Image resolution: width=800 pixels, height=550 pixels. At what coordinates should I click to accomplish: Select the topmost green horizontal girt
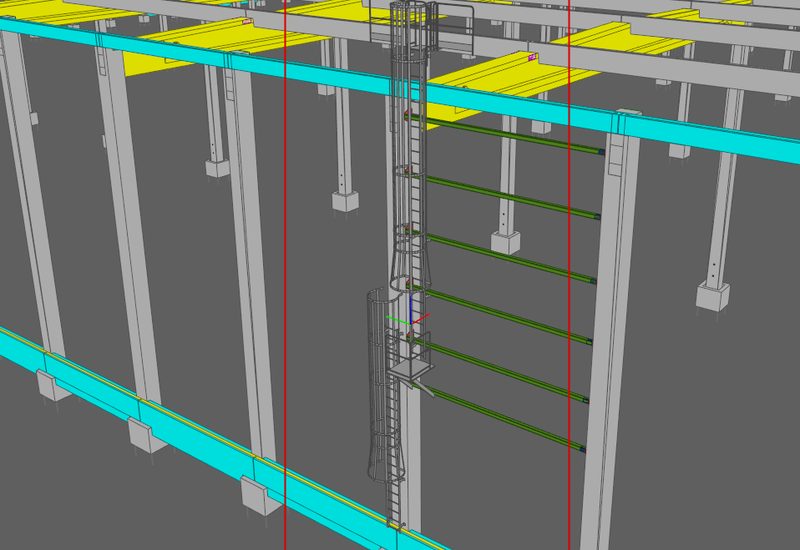[x=505, y=134]
